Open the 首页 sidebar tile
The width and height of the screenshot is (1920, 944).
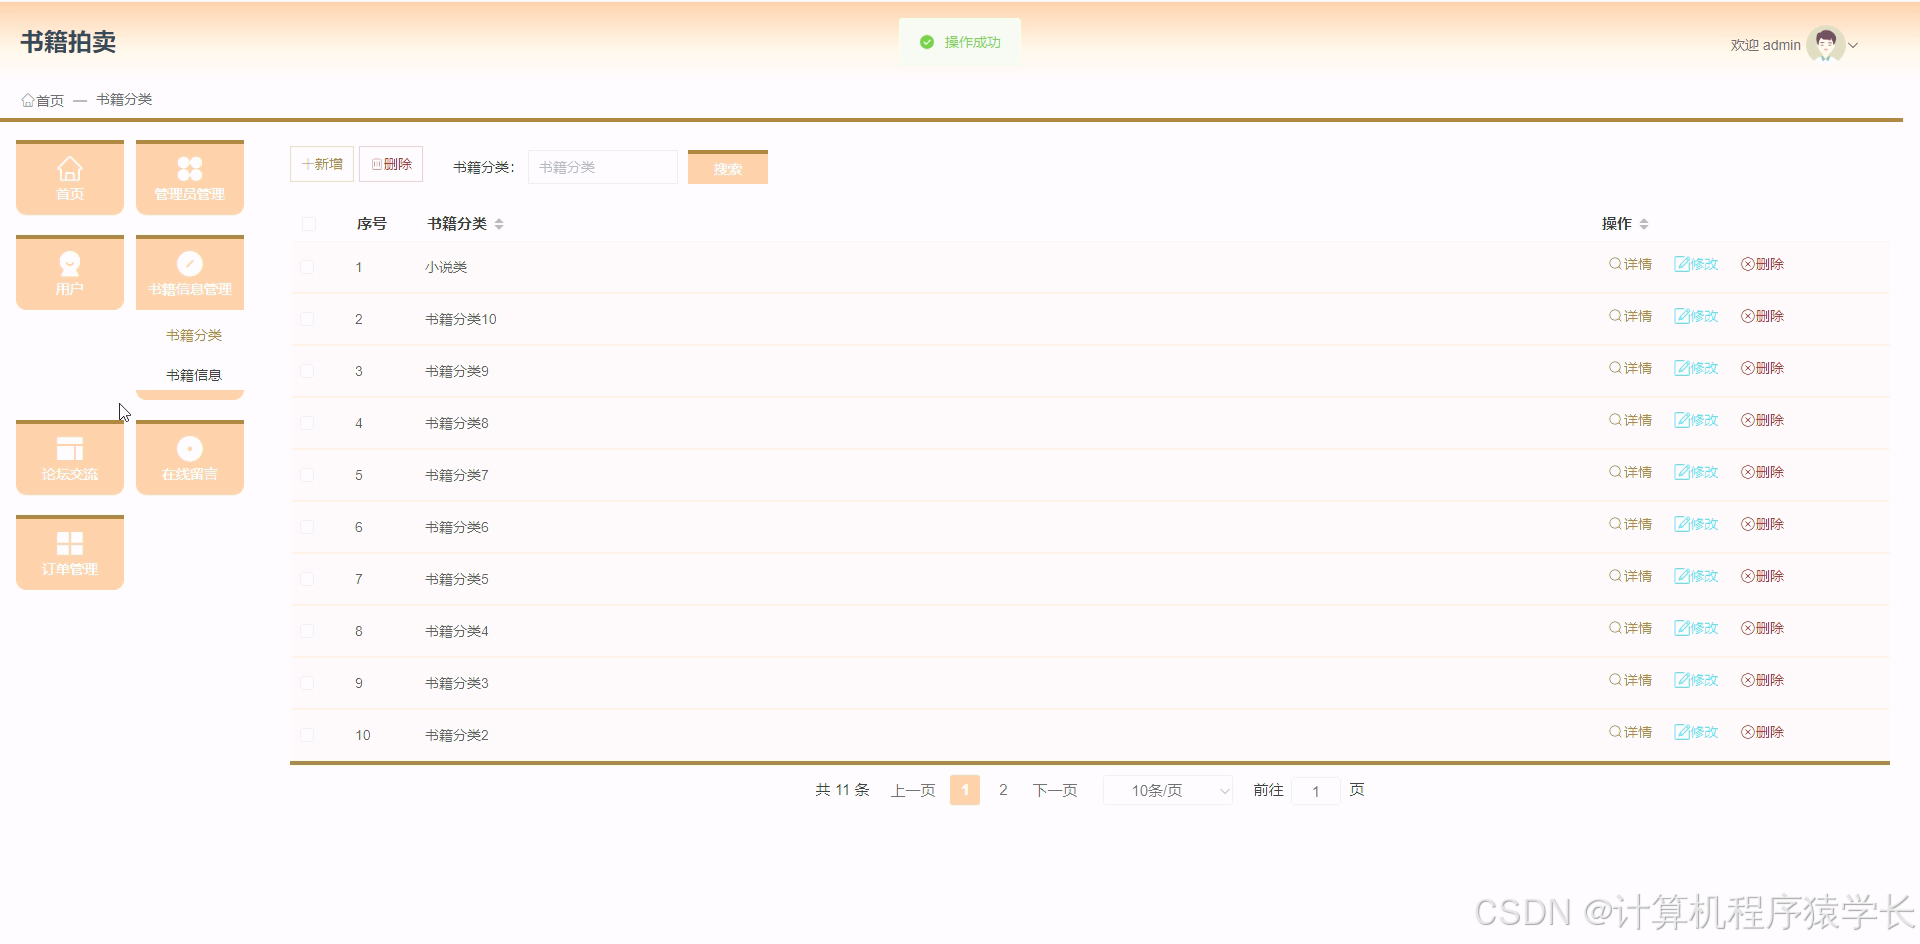click(x=70, y=177)
